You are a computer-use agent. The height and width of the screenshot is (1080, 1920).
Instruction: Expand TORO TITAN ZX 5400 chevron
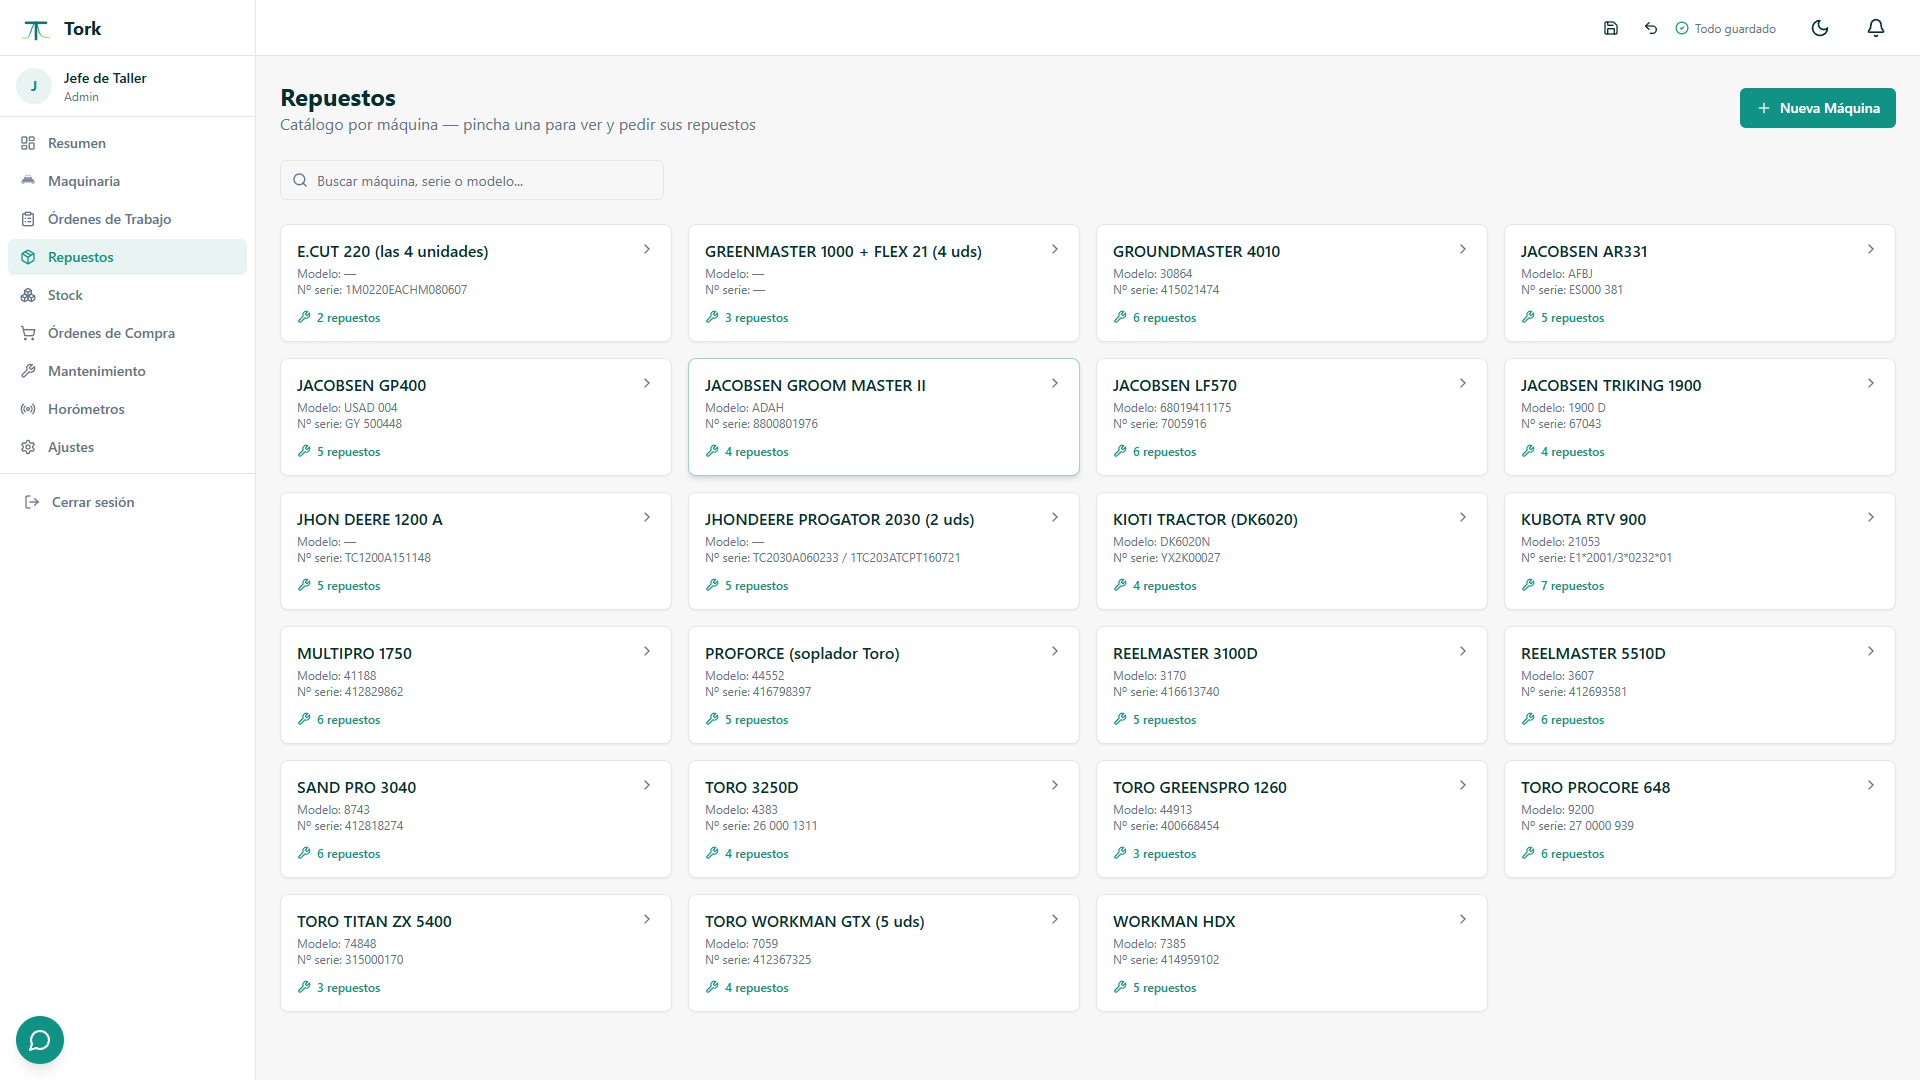[x=647, y=919]
